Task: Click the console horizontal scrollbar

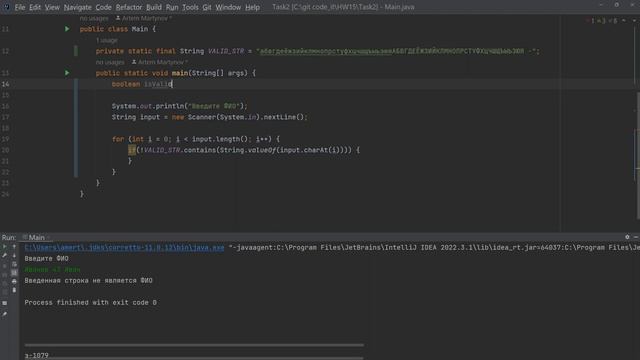Action: pyautogui.click(x=194, y=345)
